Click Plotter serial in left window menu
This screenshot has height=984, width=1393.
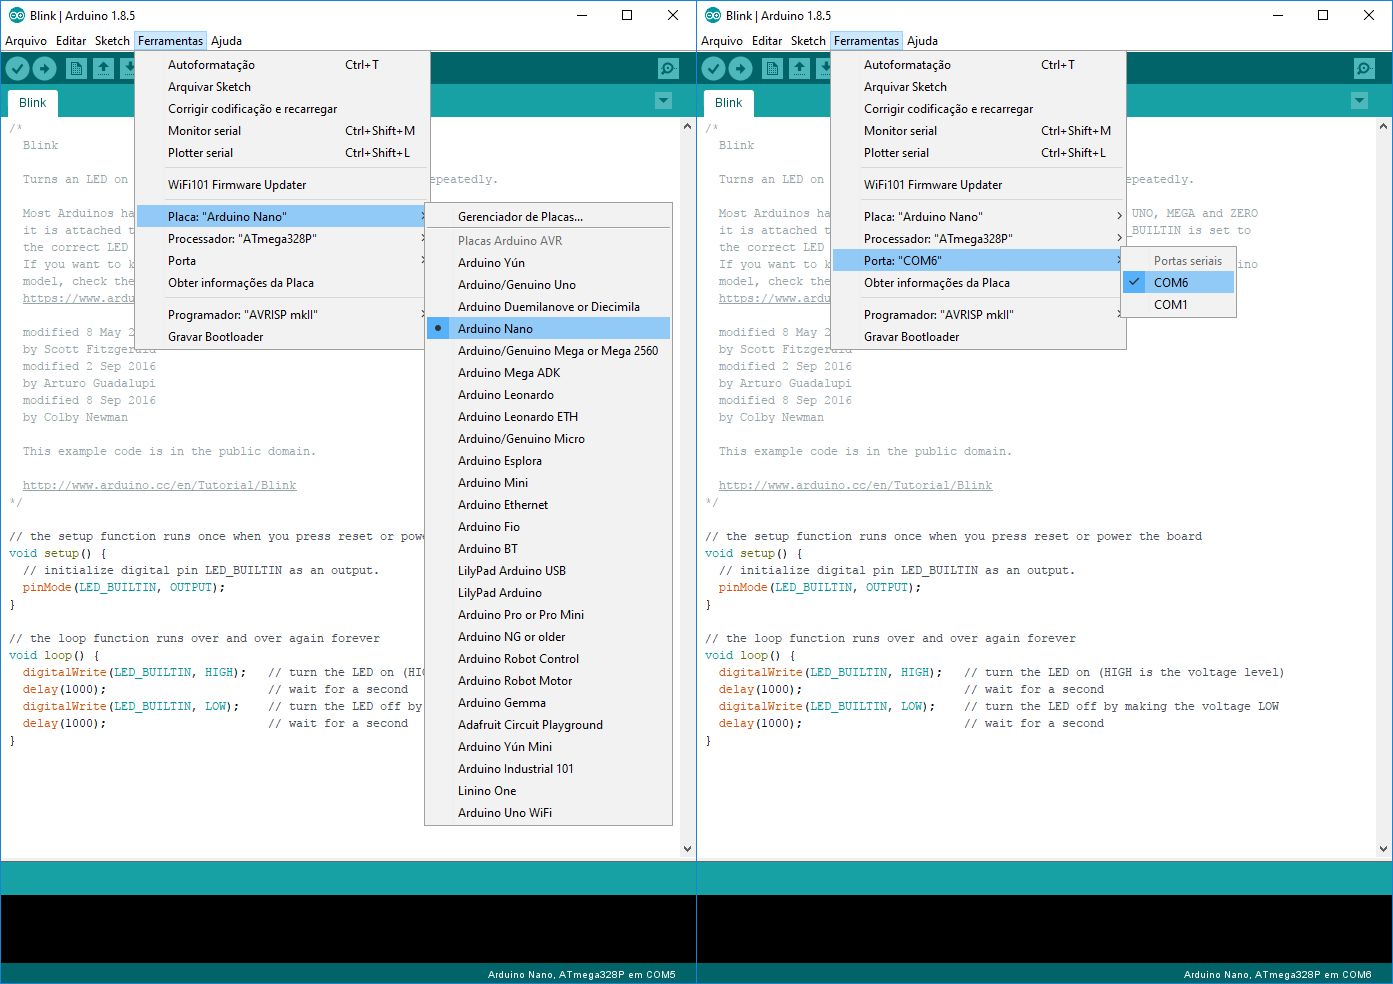[282, 152]
